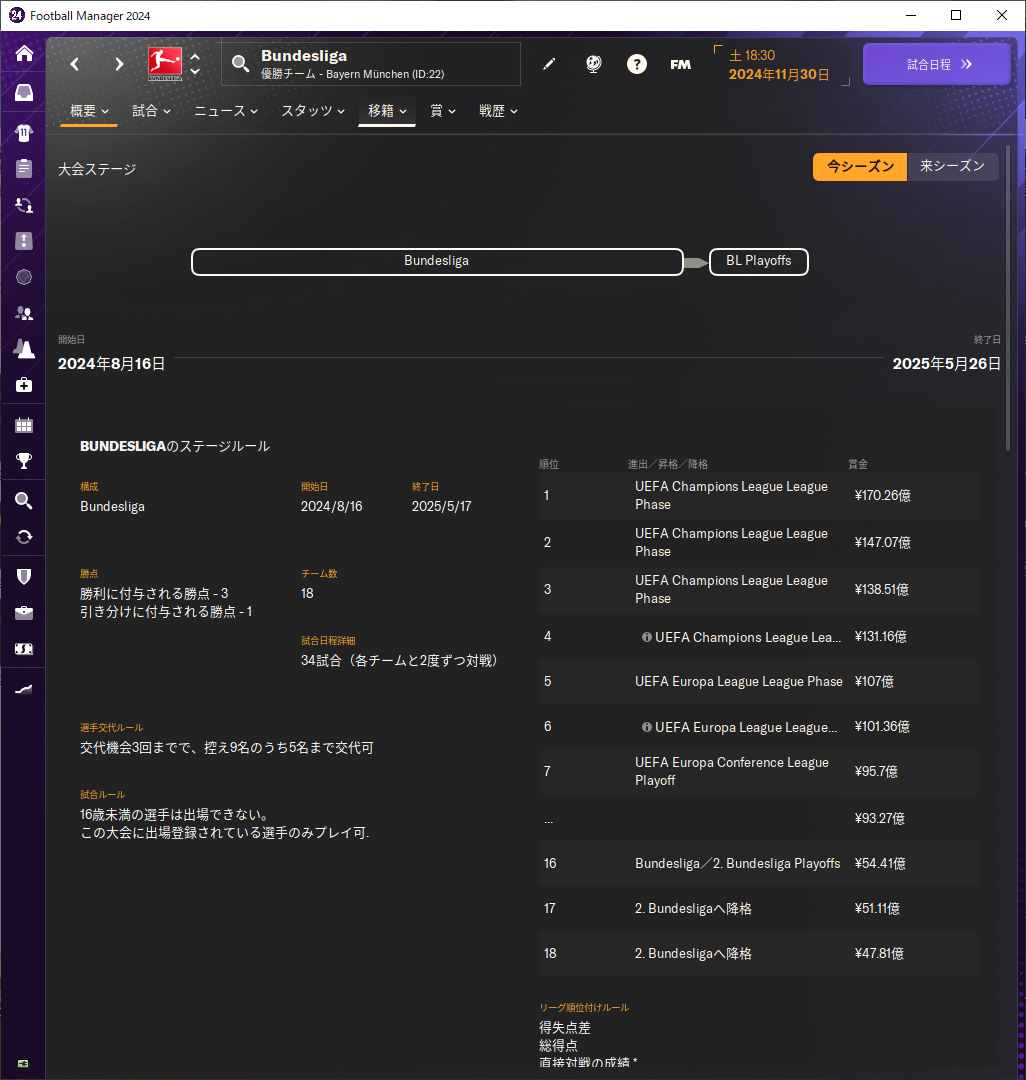1026x1080 pixels.
Task: Click the 試合日程 continue button
Action: [x=936, y=64]
